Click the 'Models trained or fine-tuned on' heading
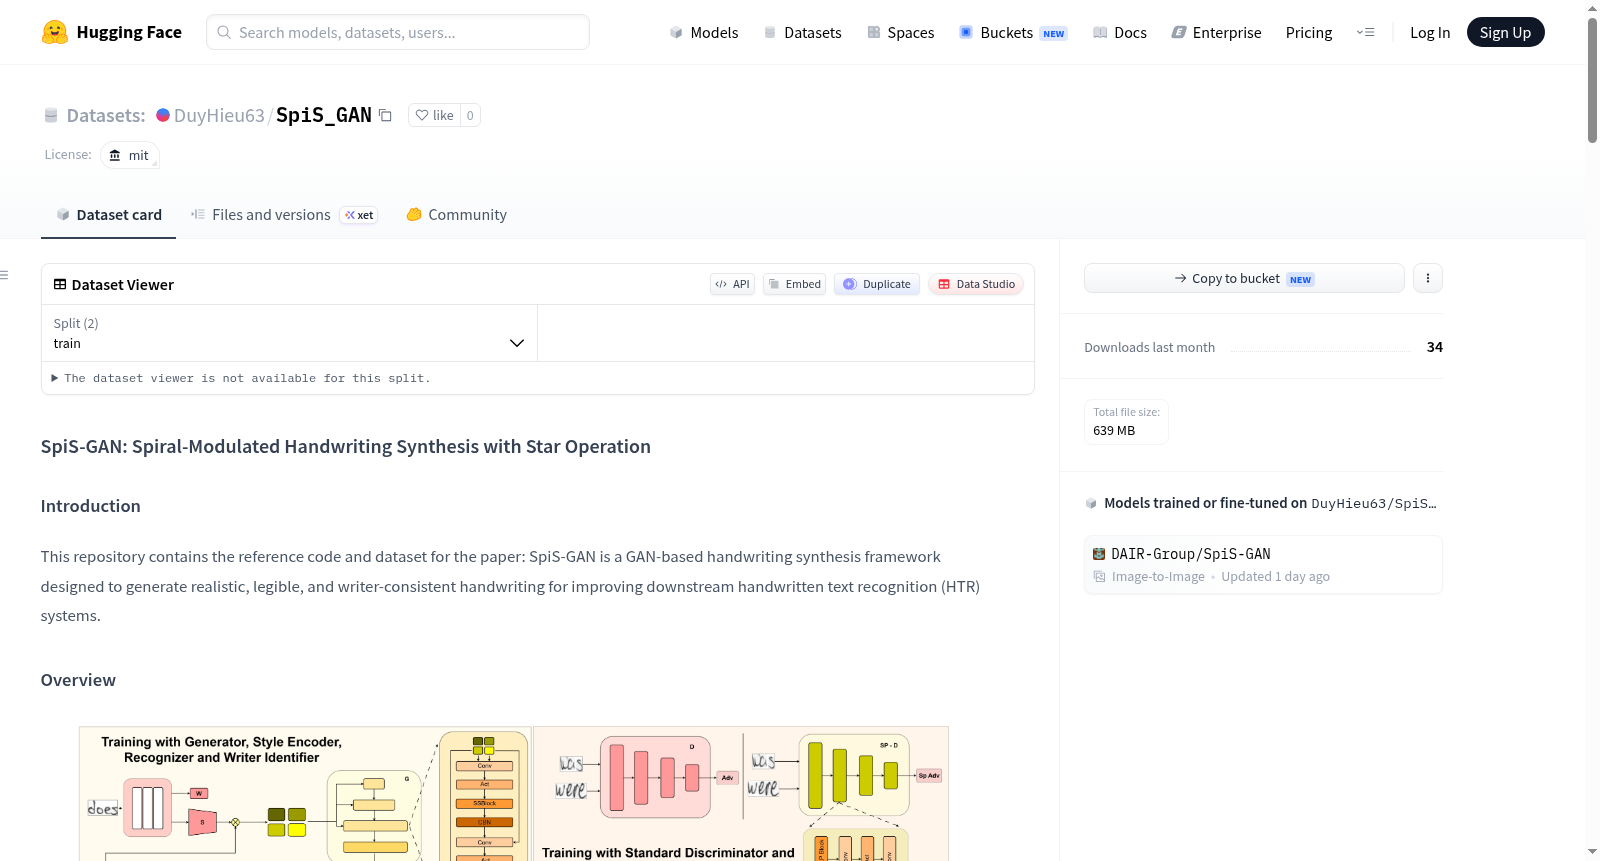 tap(1205, 503)
